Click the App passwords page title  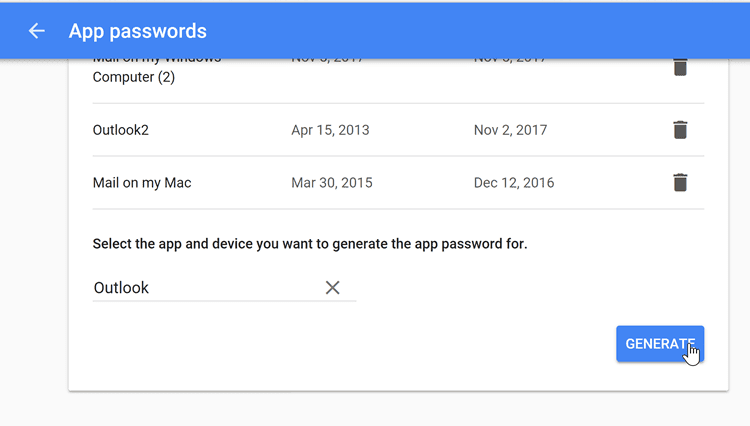coord(138,32)
